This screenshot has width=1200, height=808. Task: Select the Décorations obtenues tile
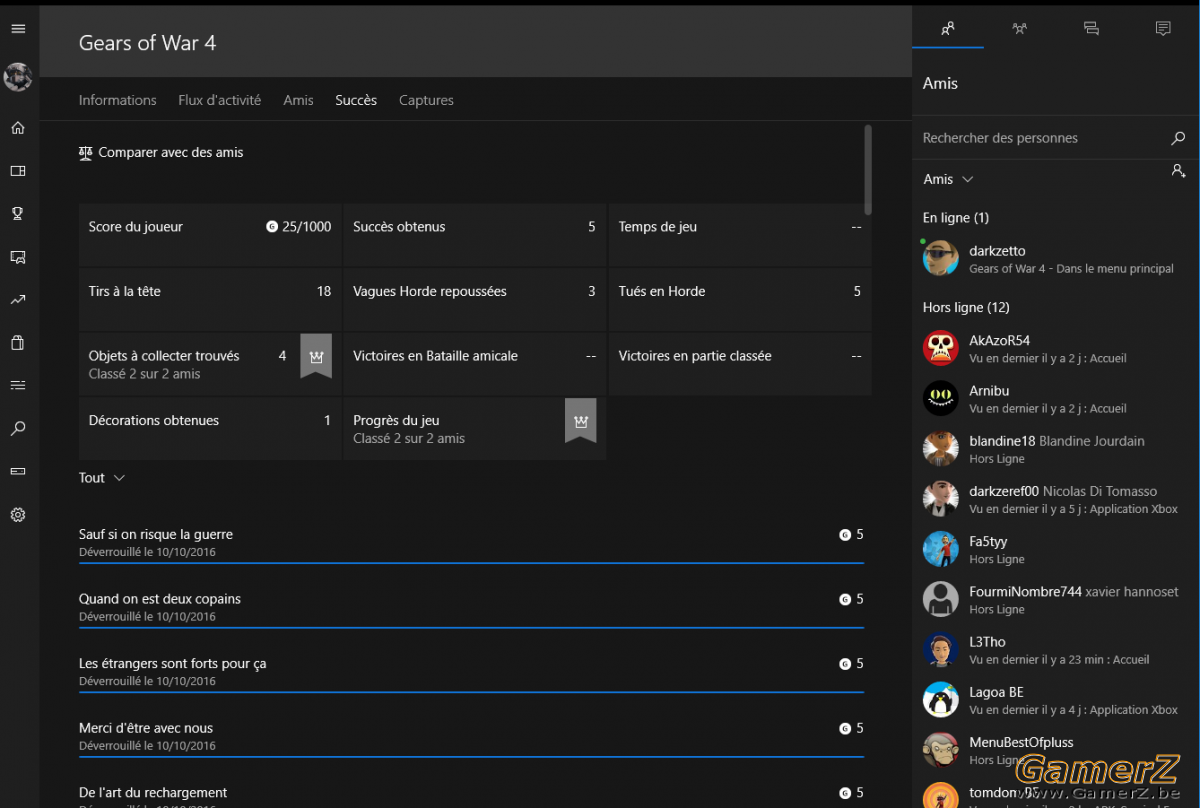210,428
